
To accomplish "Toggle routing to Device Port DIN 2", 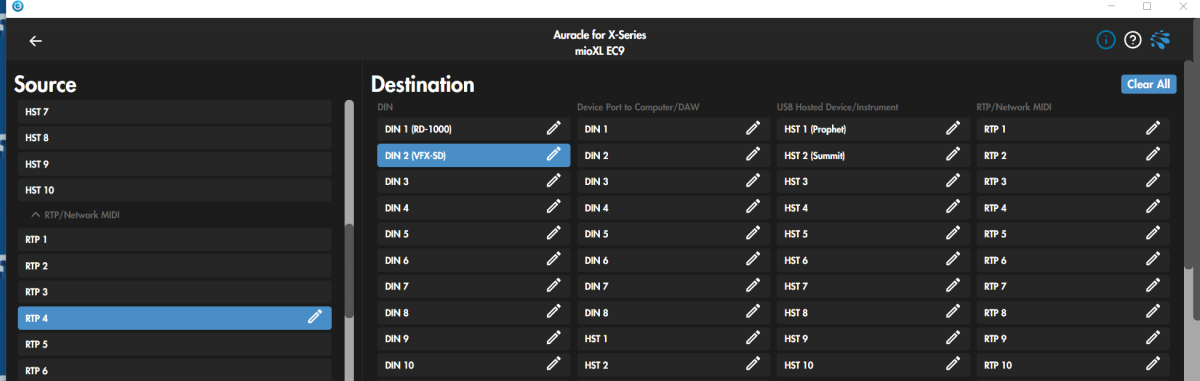I will [673, 155].
